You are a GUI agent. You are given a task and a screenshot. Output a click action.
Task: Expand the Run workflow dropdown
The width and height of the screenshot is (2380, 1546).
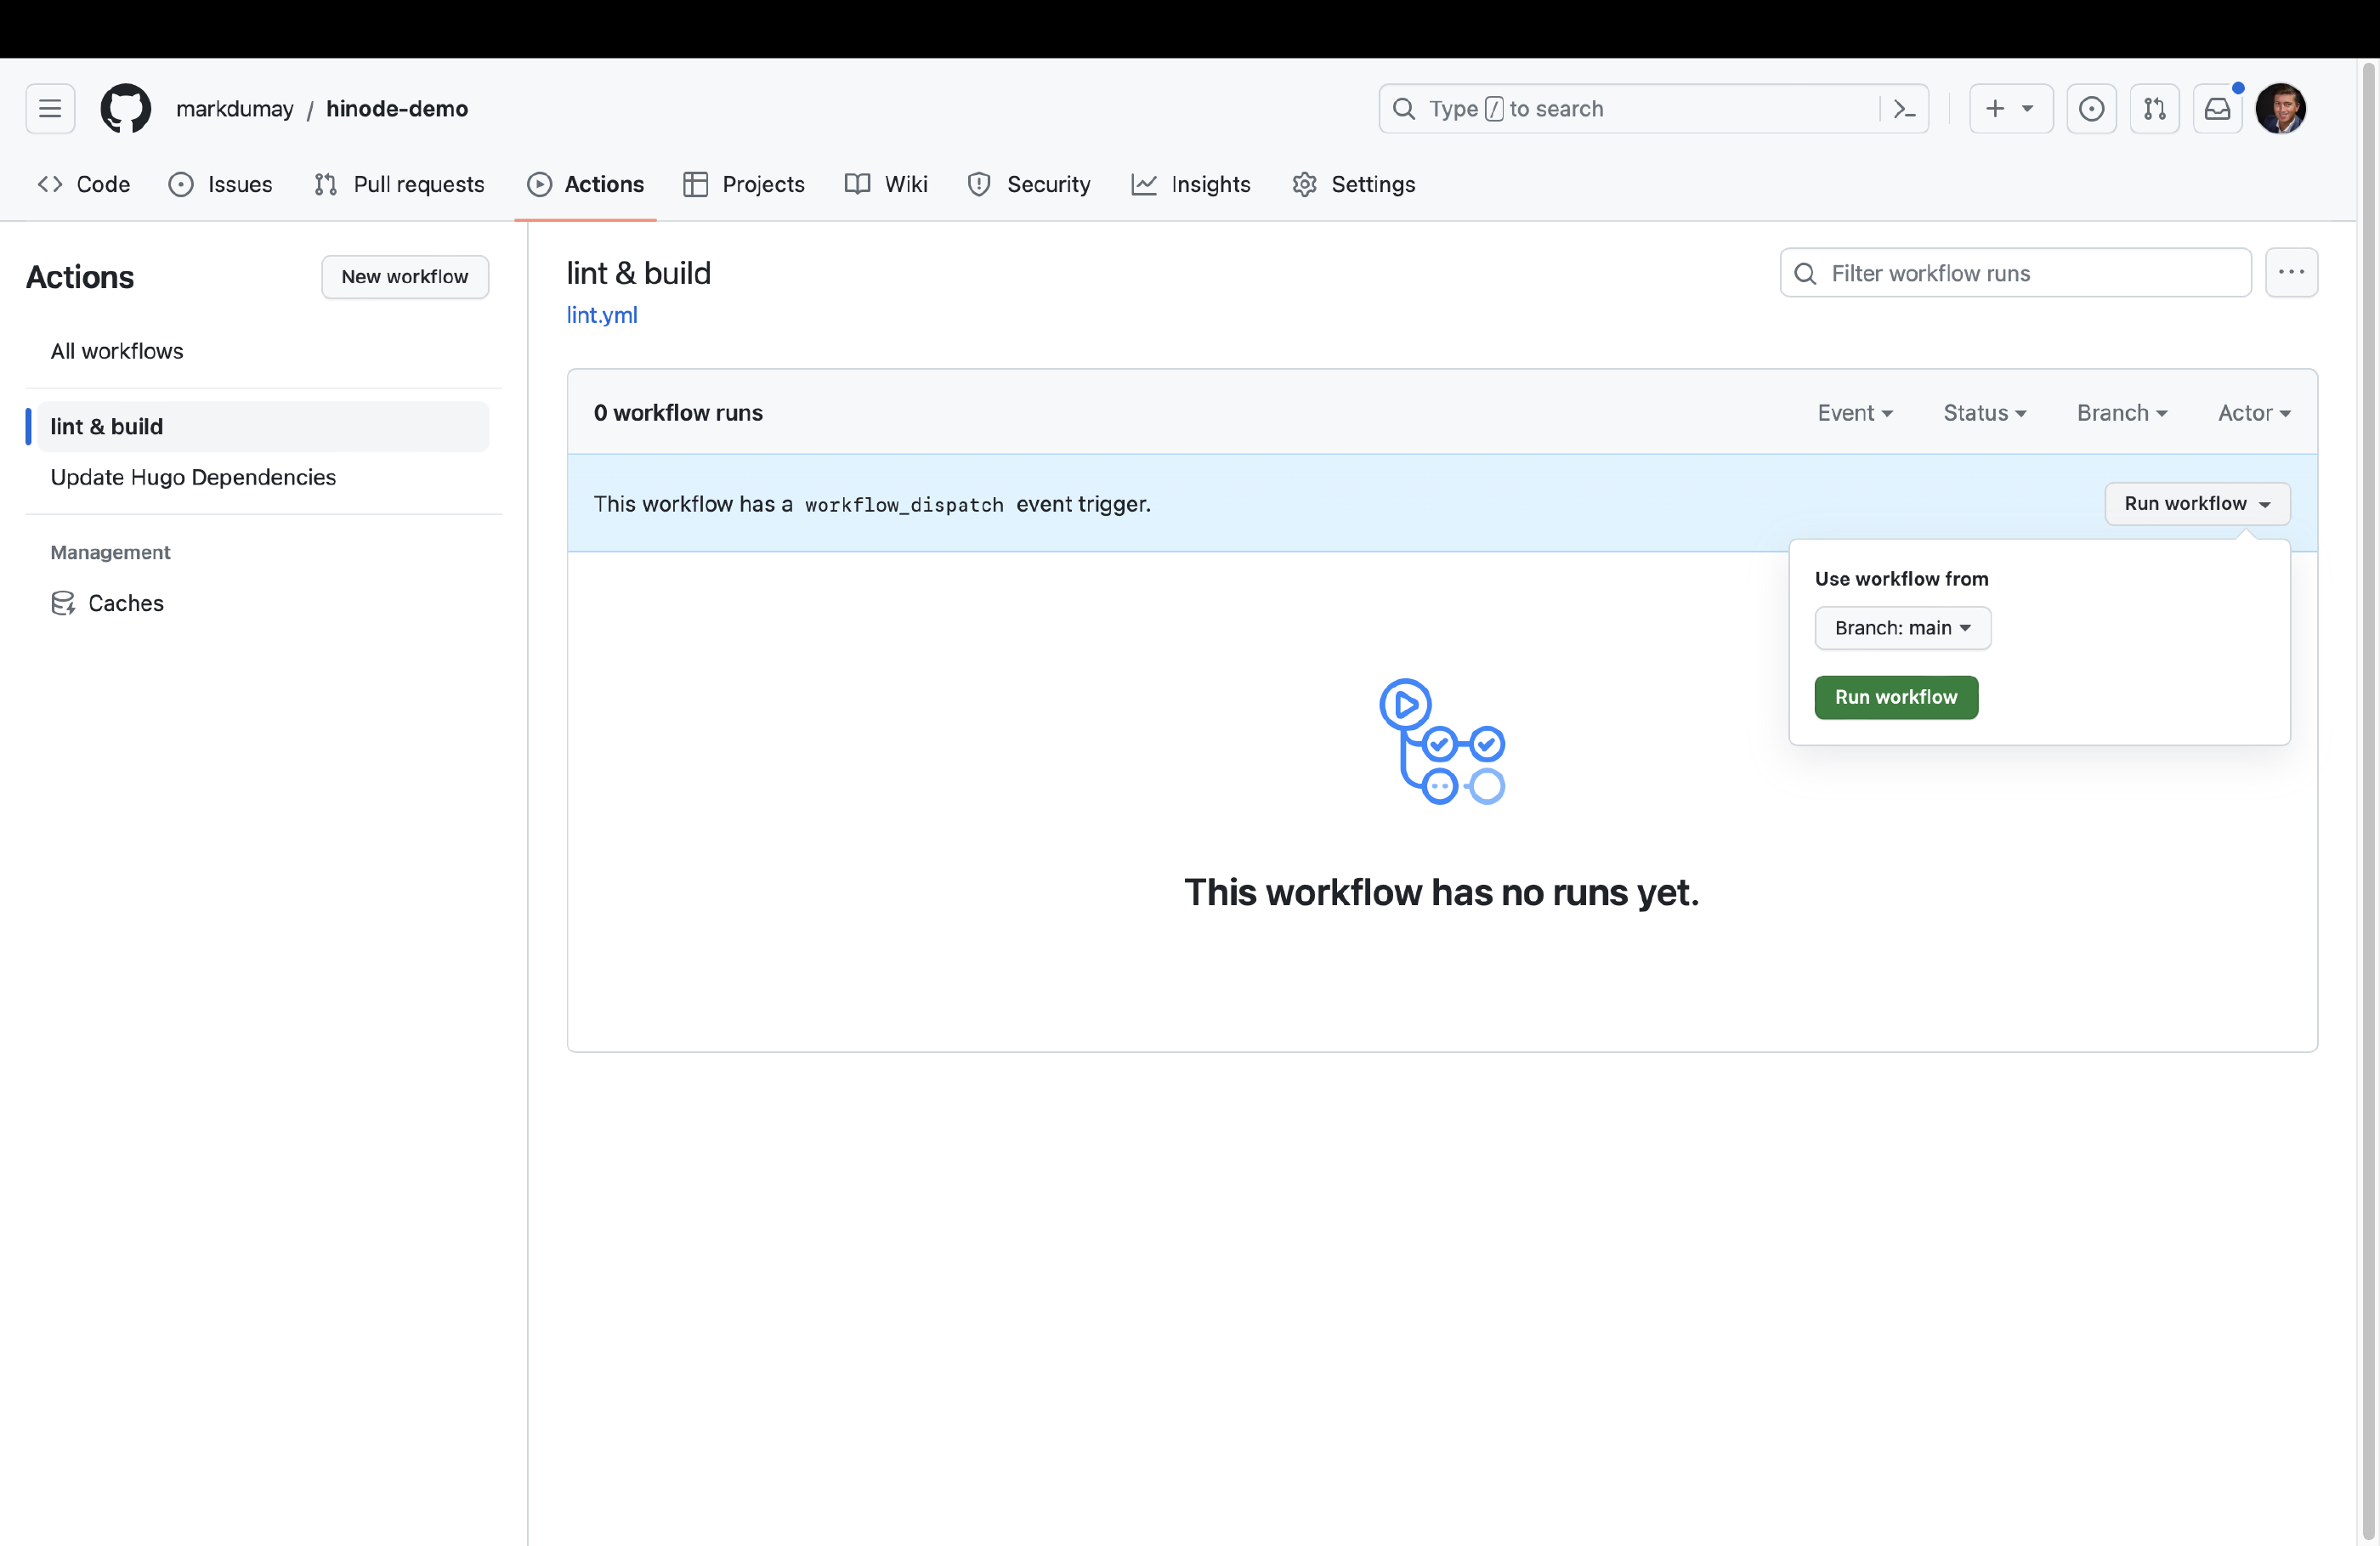2196,503
